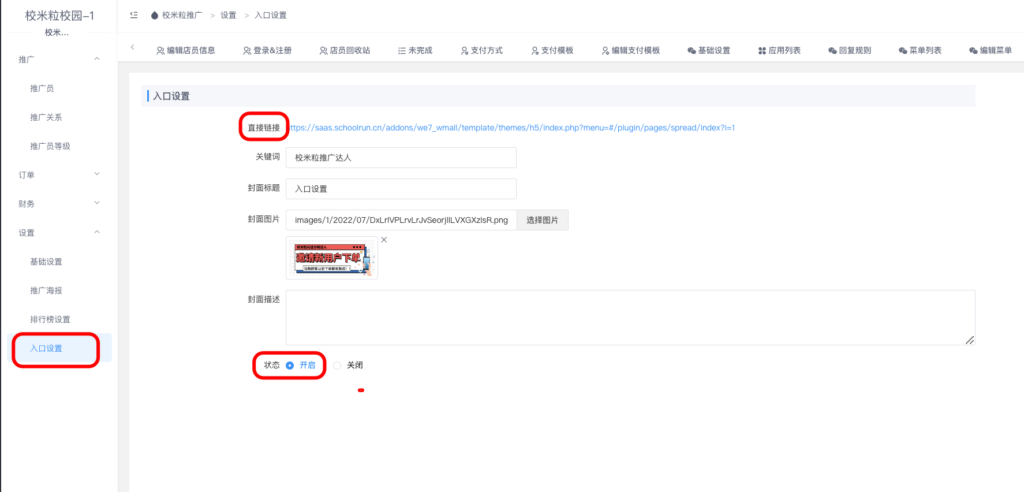This screenshot has height=492, width=1024.
Task: Switch to the 编辑支付模板 tab
Action: click(x=630, y=50)
